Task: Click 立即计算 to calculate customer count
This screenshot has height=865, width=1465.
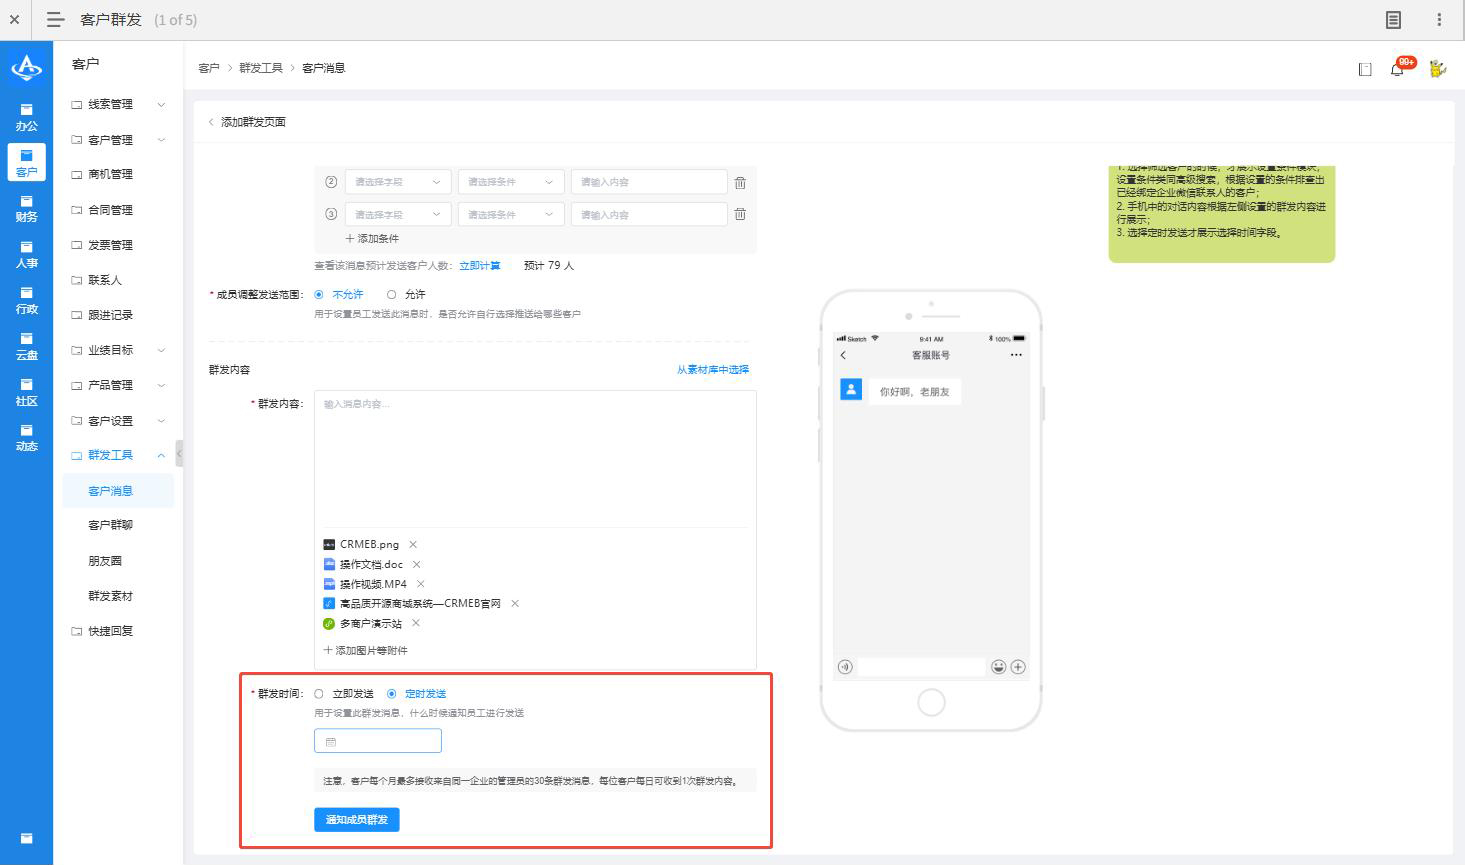Action: (480, 266)
